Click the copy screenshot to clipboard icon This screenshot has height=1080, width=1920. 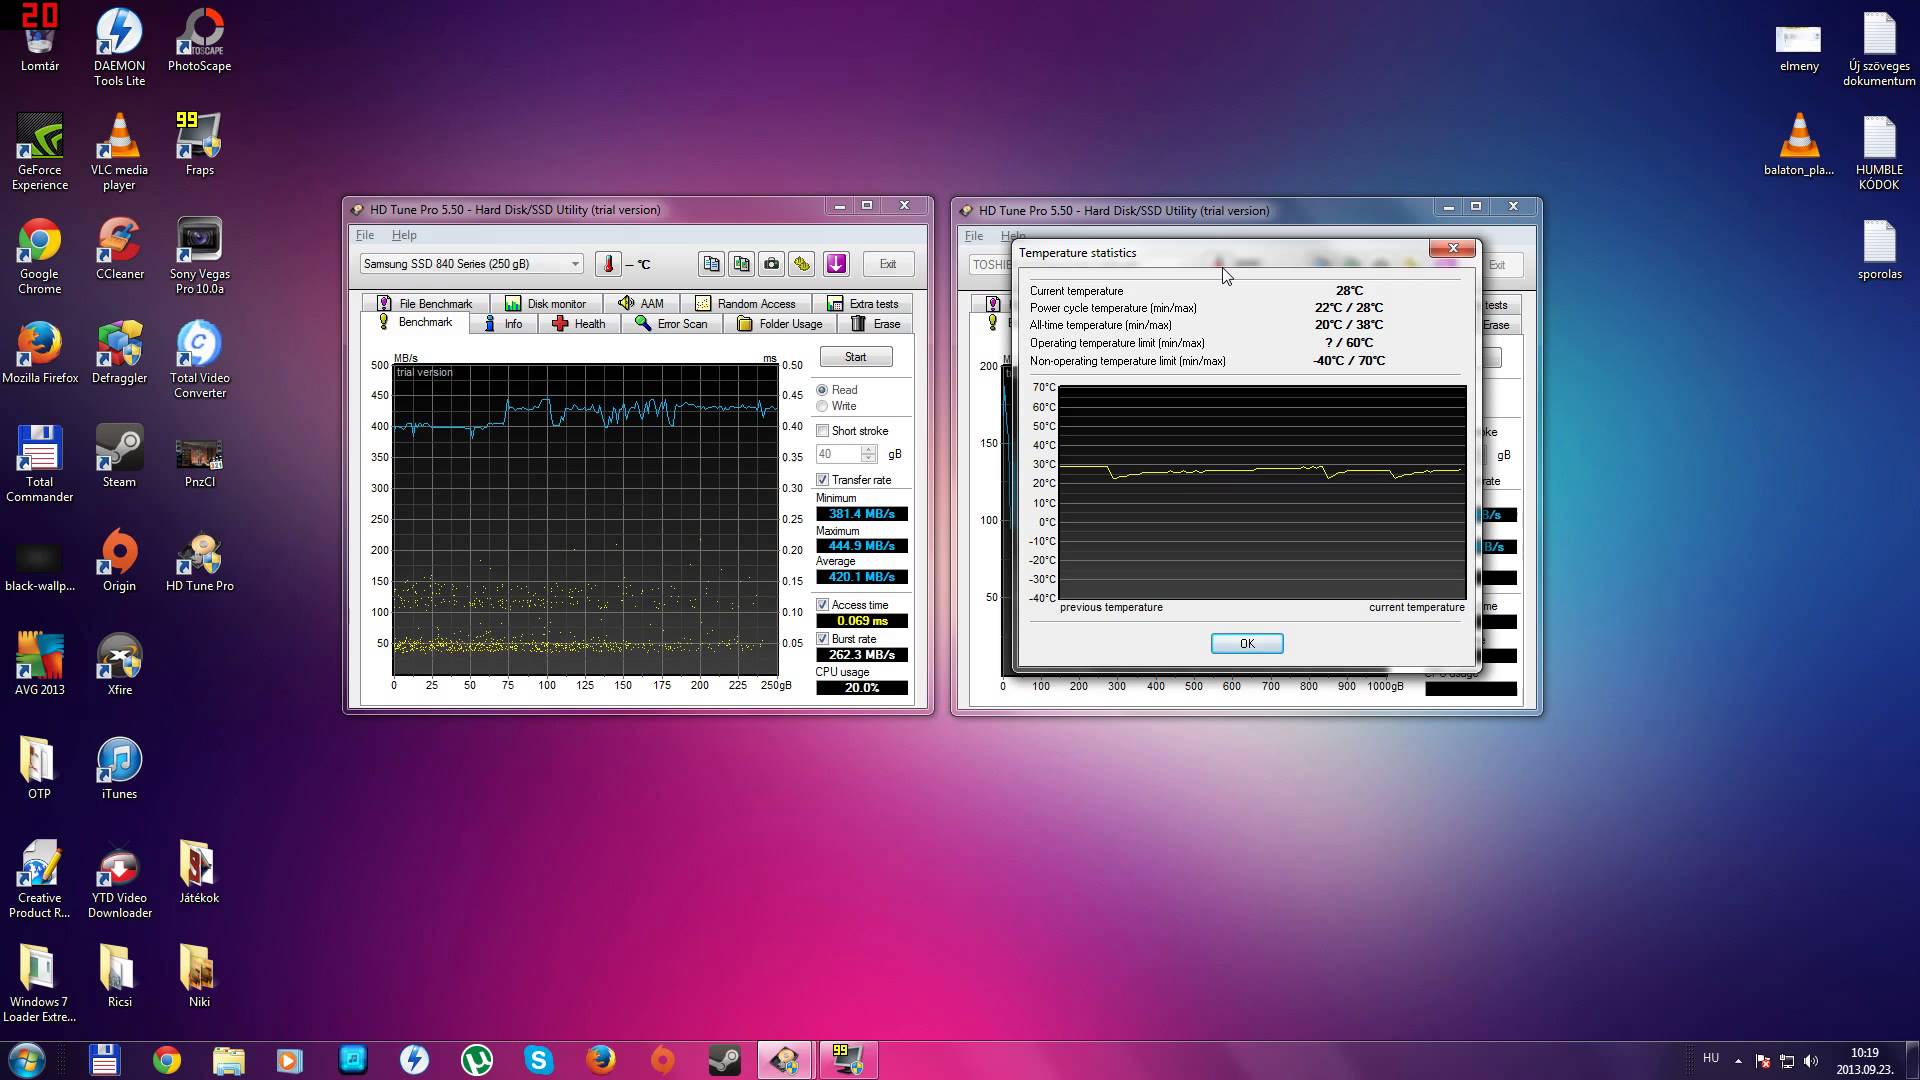click(x=741, y=264)
